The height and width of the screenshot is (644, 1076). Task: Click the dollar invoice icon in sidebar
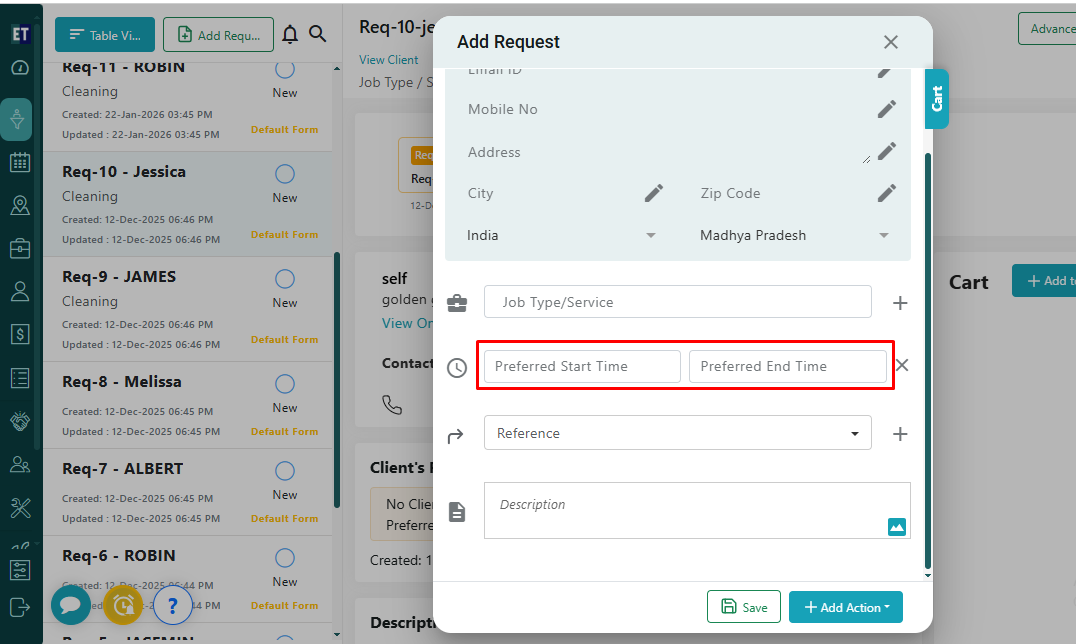point(20,334)
